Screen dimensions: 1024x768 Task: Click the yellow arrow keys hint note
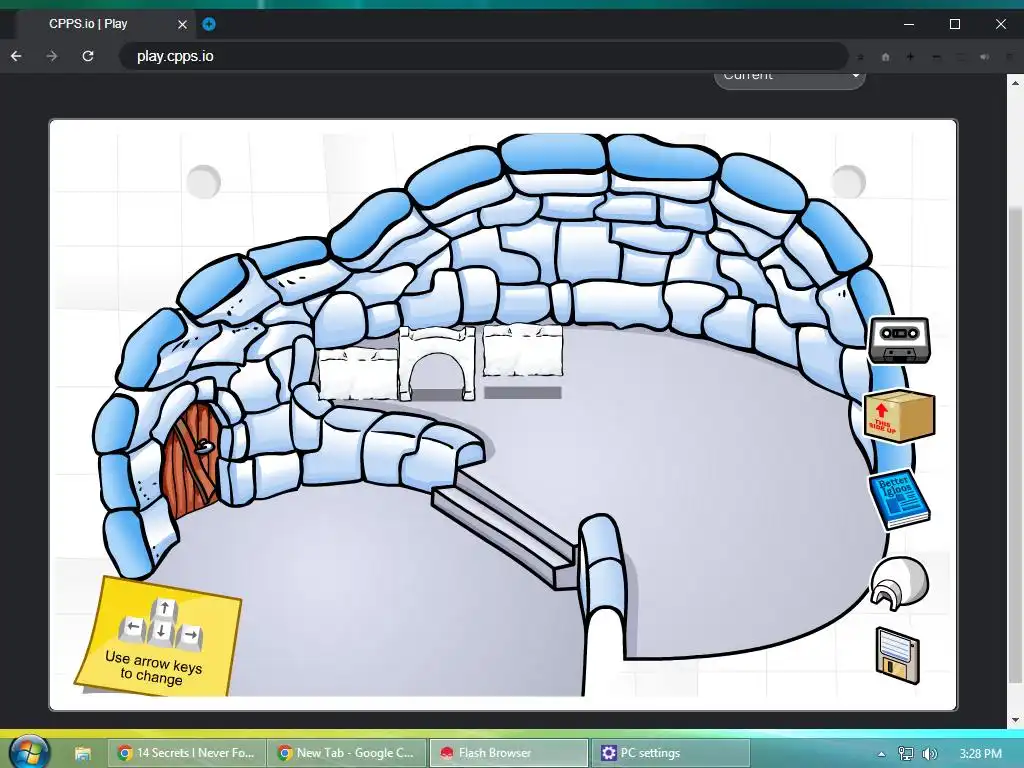tap(159, 636)
